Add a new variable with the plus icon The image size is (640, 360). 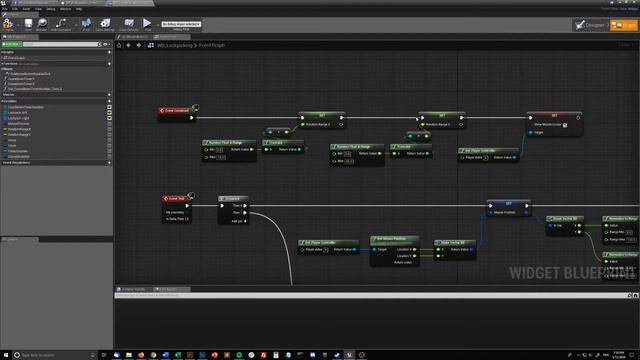coord(109,101)
